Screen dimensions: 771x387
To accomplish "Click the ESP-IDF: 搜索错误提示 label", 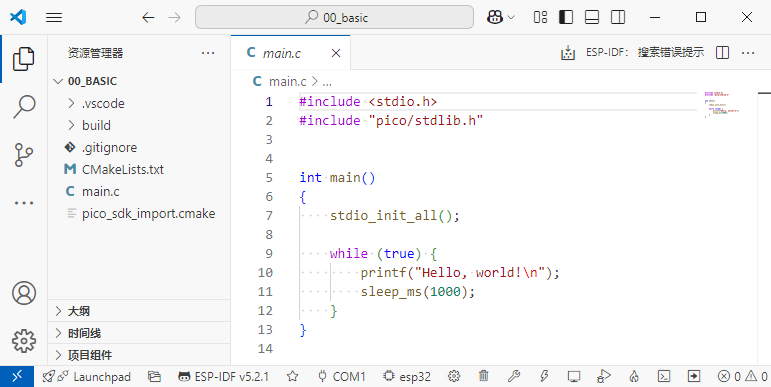I will [x=645, y=52].
